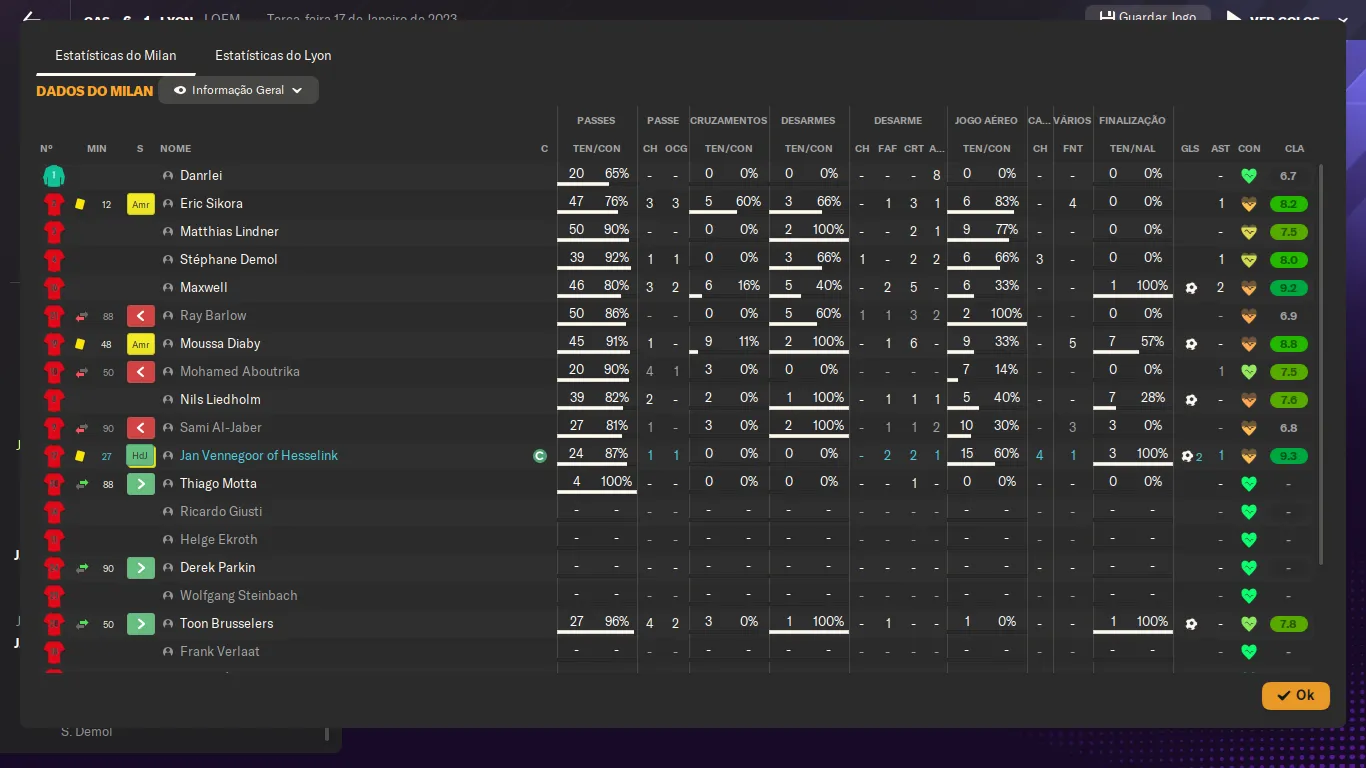The image size is (1366, 768).
Task: Open player Stéphane Demol's profile
Action: (229, 260)
